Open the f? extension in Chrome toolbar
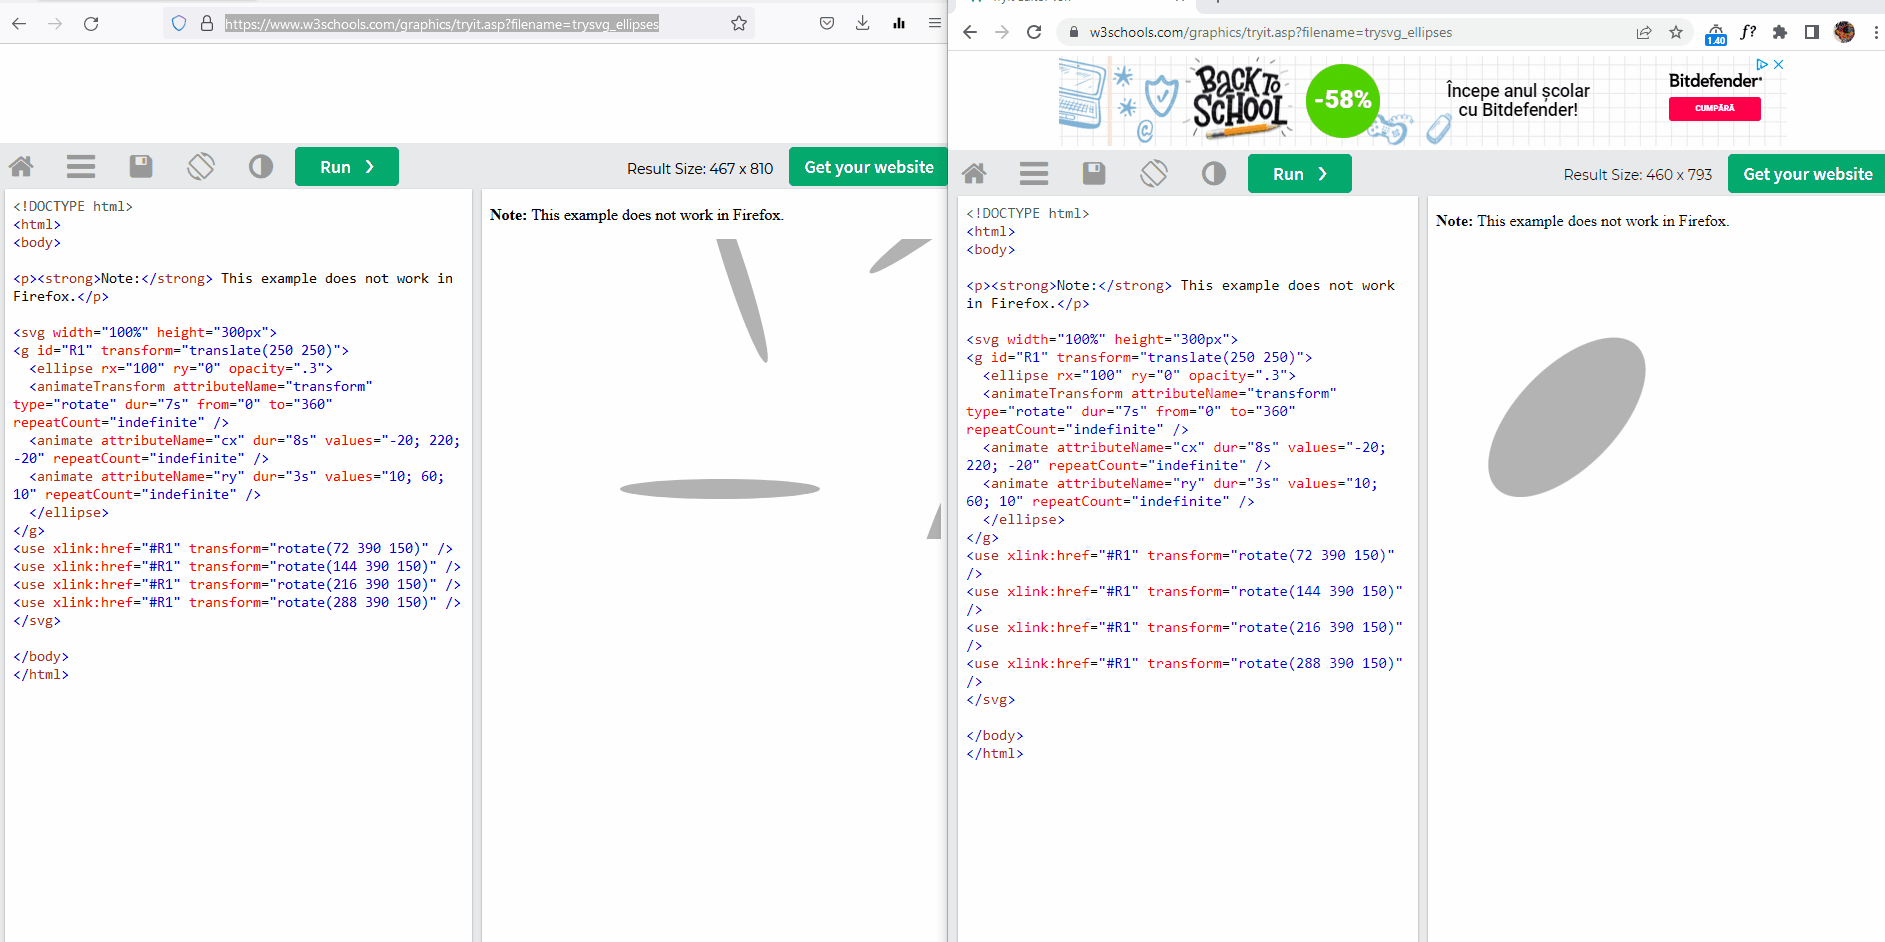This screenshot has height=942, width=1885. (x=1748, y=32)
